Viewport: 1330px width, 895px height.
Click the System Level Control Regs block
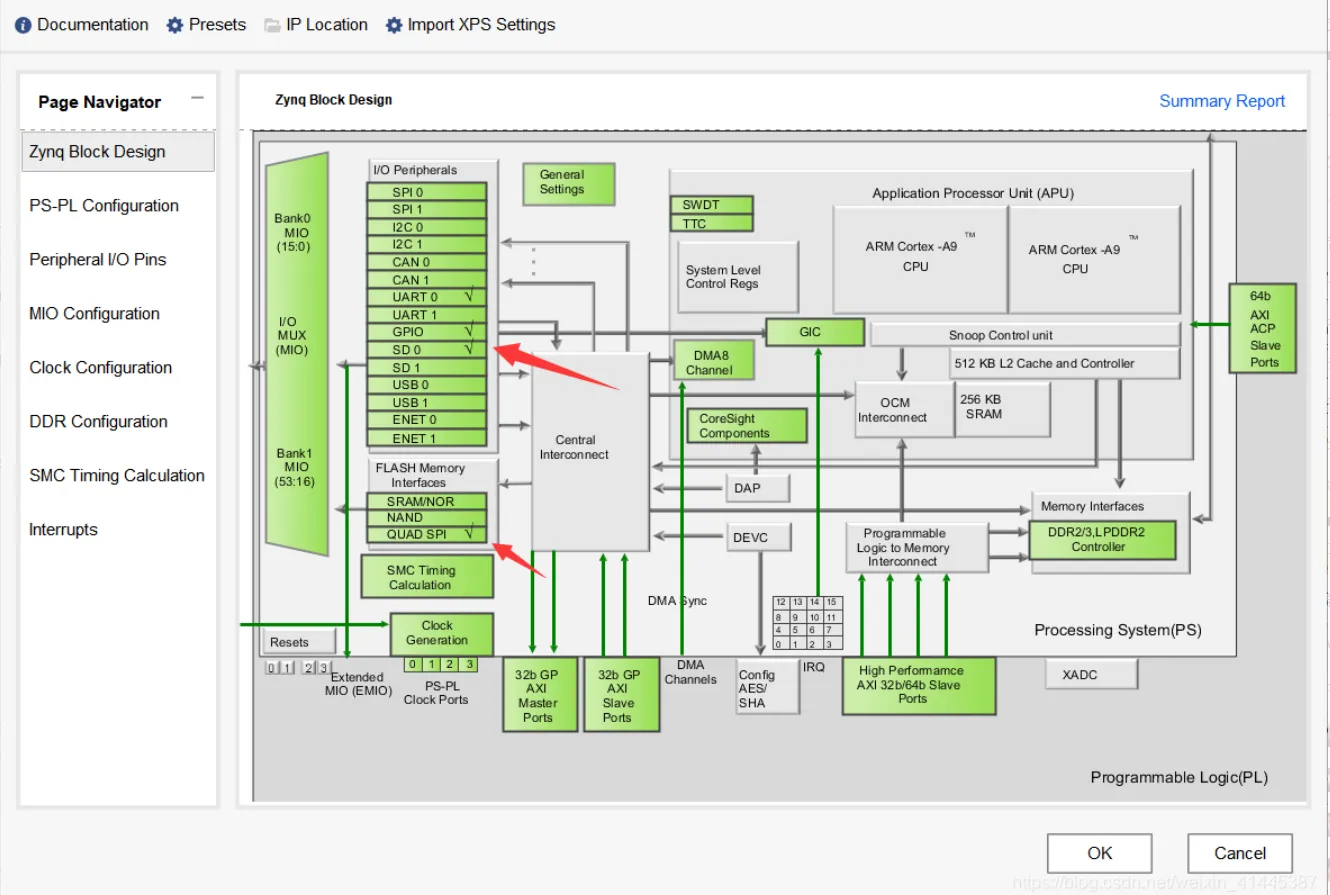[x=739, y=277]
